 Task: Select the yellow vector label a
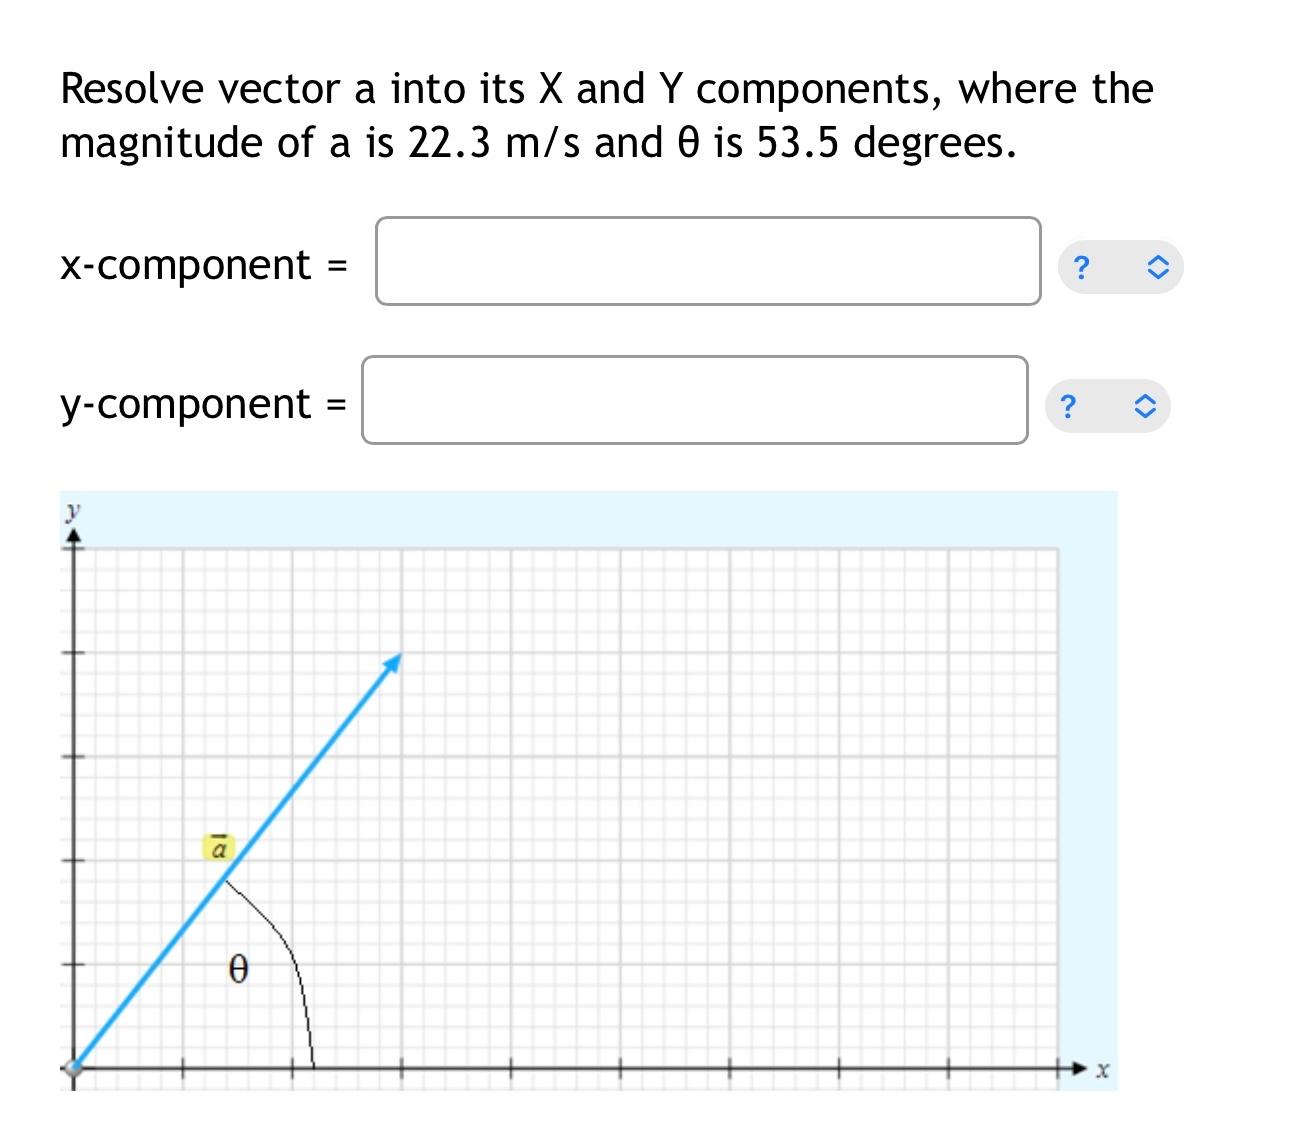[x=218, y=847]
